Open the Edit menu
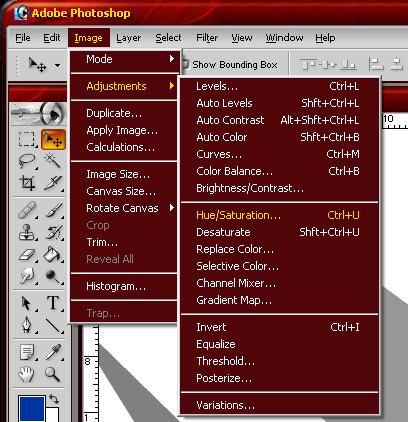This screenshot has height=422, width=408. pyautogui.click(x=52, y=38)
